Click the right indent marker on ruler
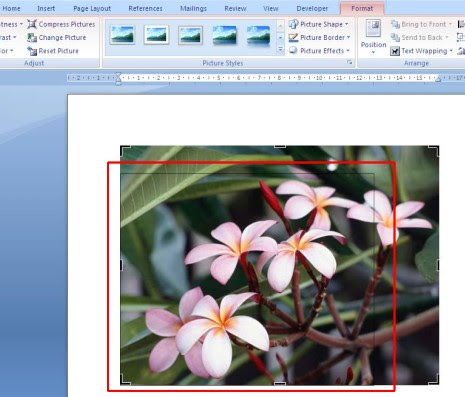 pyautogui.click(x=438, y=79)
